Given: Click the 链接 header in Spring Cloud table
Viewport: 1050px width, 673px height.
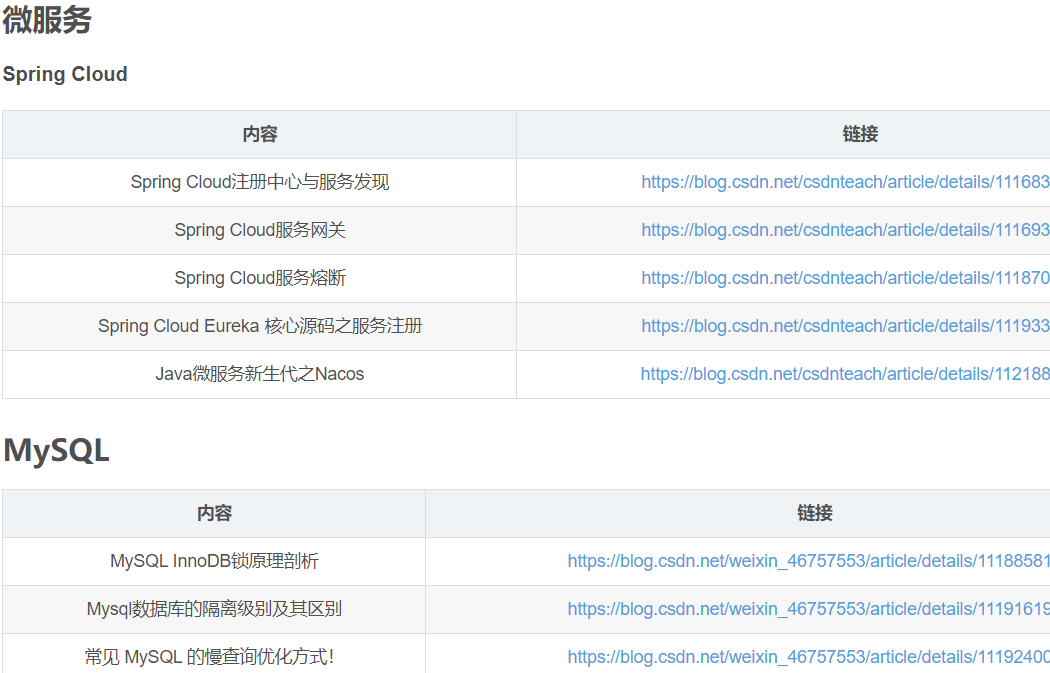Looking at the screenshot, I should coord(860,135).
